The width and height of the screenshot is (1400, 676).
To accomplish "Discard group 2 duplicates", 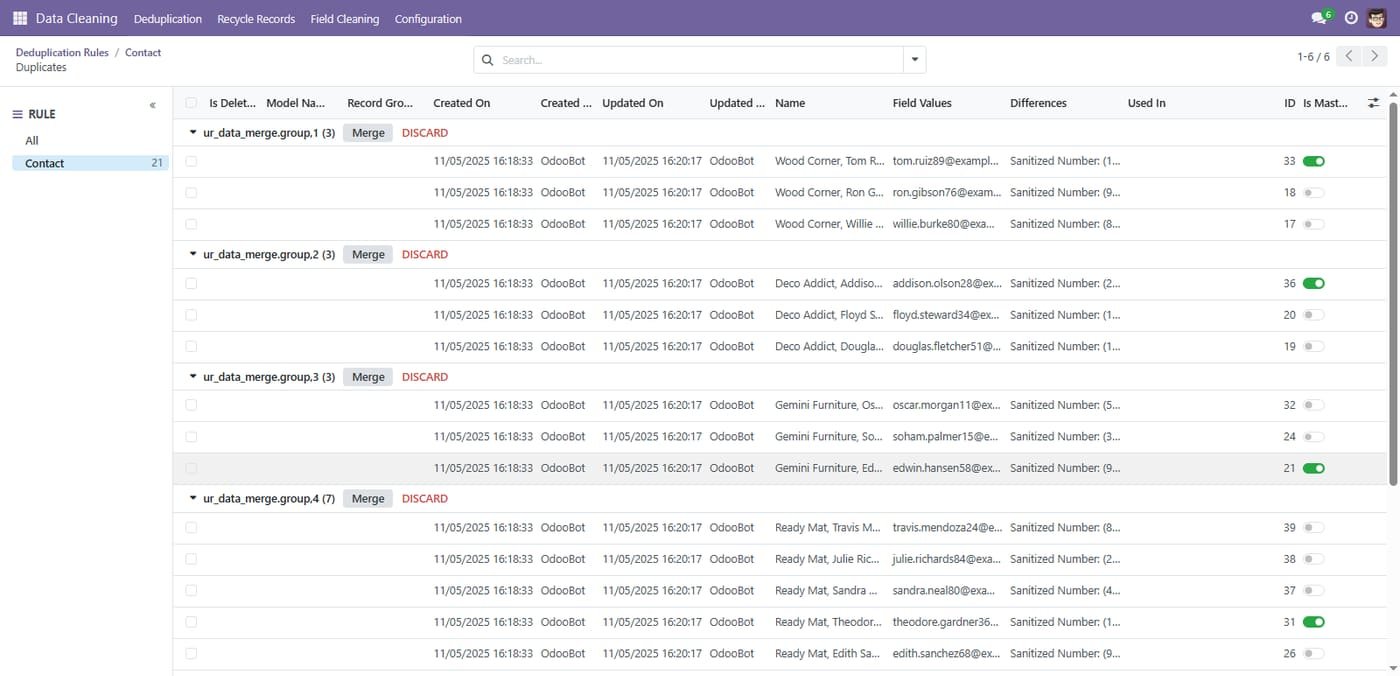I will [x=425, y=255].
